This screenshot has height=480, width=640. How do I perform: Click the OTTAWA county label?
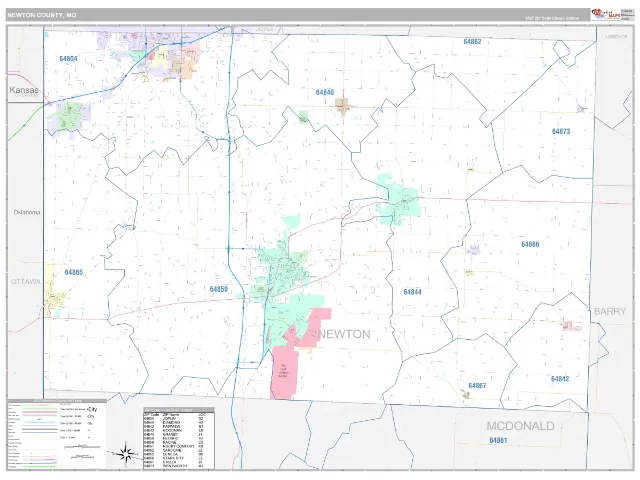(26, 282)
